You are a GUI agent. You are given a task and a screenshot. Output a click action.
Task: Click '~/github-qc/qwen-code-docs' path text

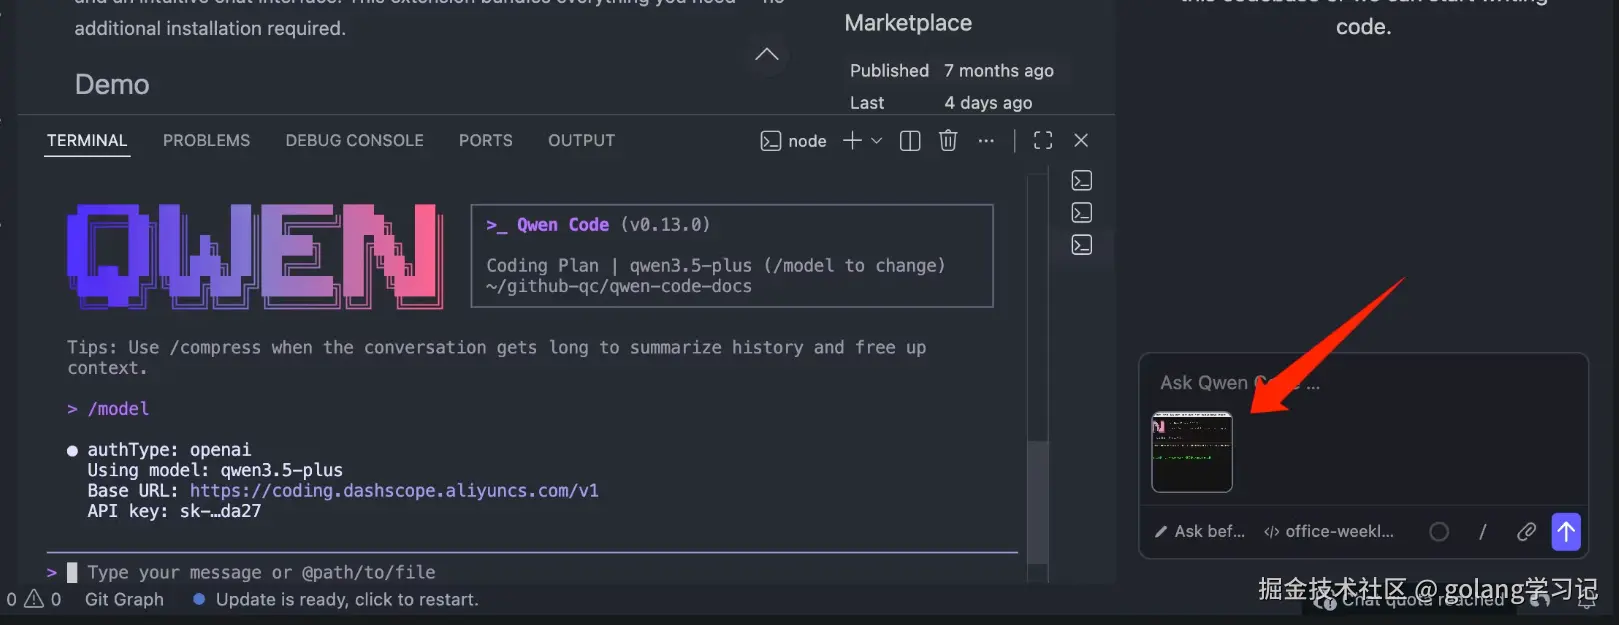coord(619,286)
